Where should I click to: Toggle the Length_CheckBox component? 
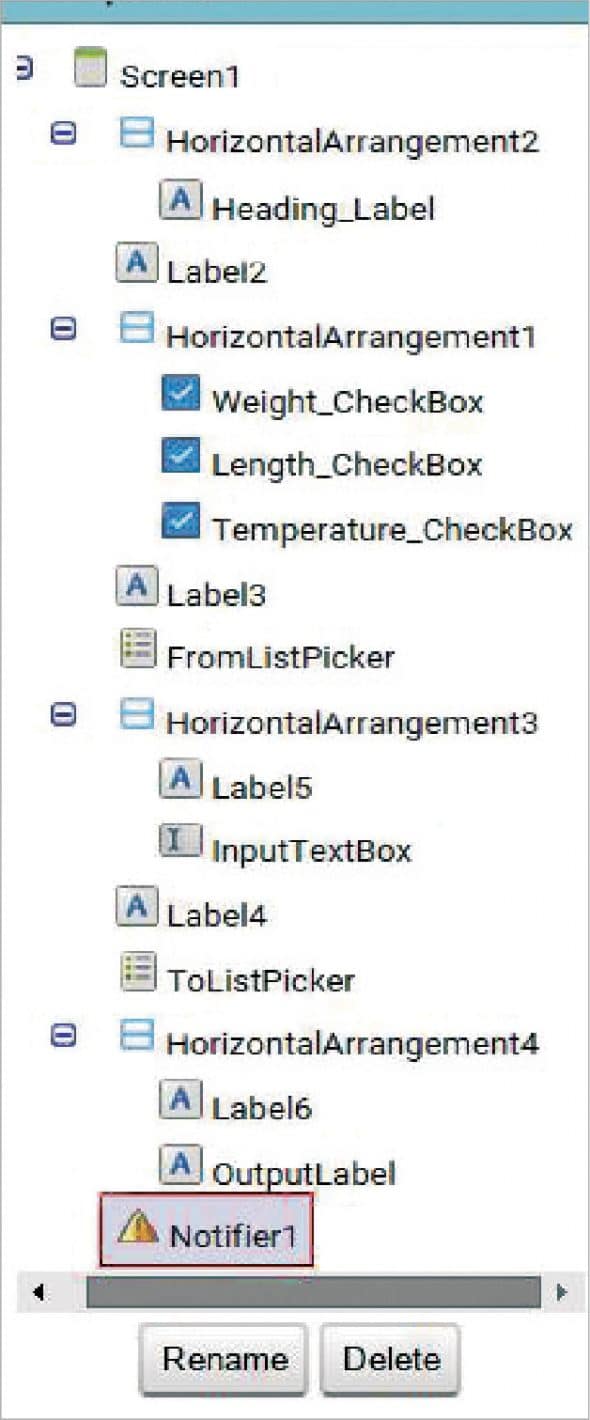point(180,455)
